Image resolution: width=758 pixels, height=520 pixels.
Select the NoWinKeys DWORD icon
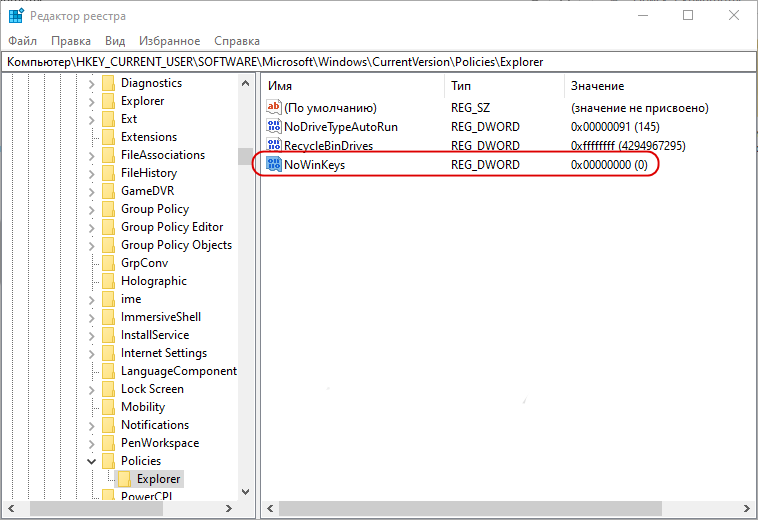coord(274,164)
